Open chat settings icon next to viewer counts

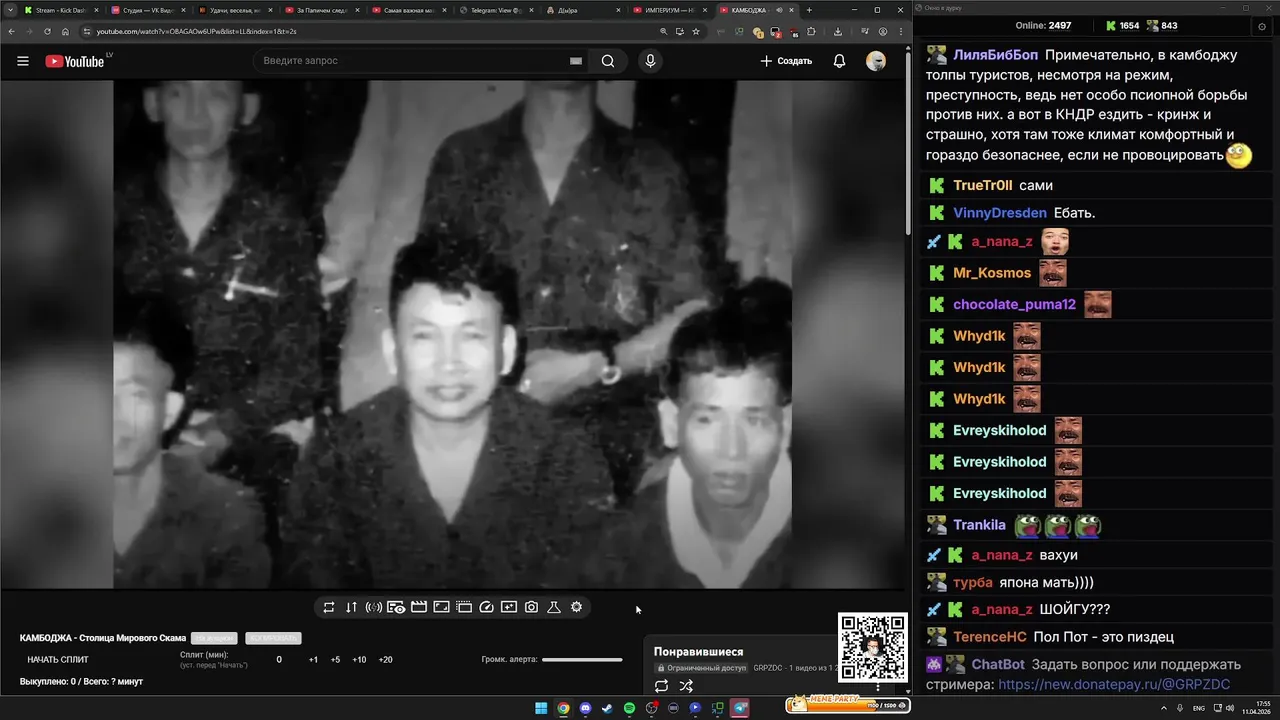coord(1260,26)
